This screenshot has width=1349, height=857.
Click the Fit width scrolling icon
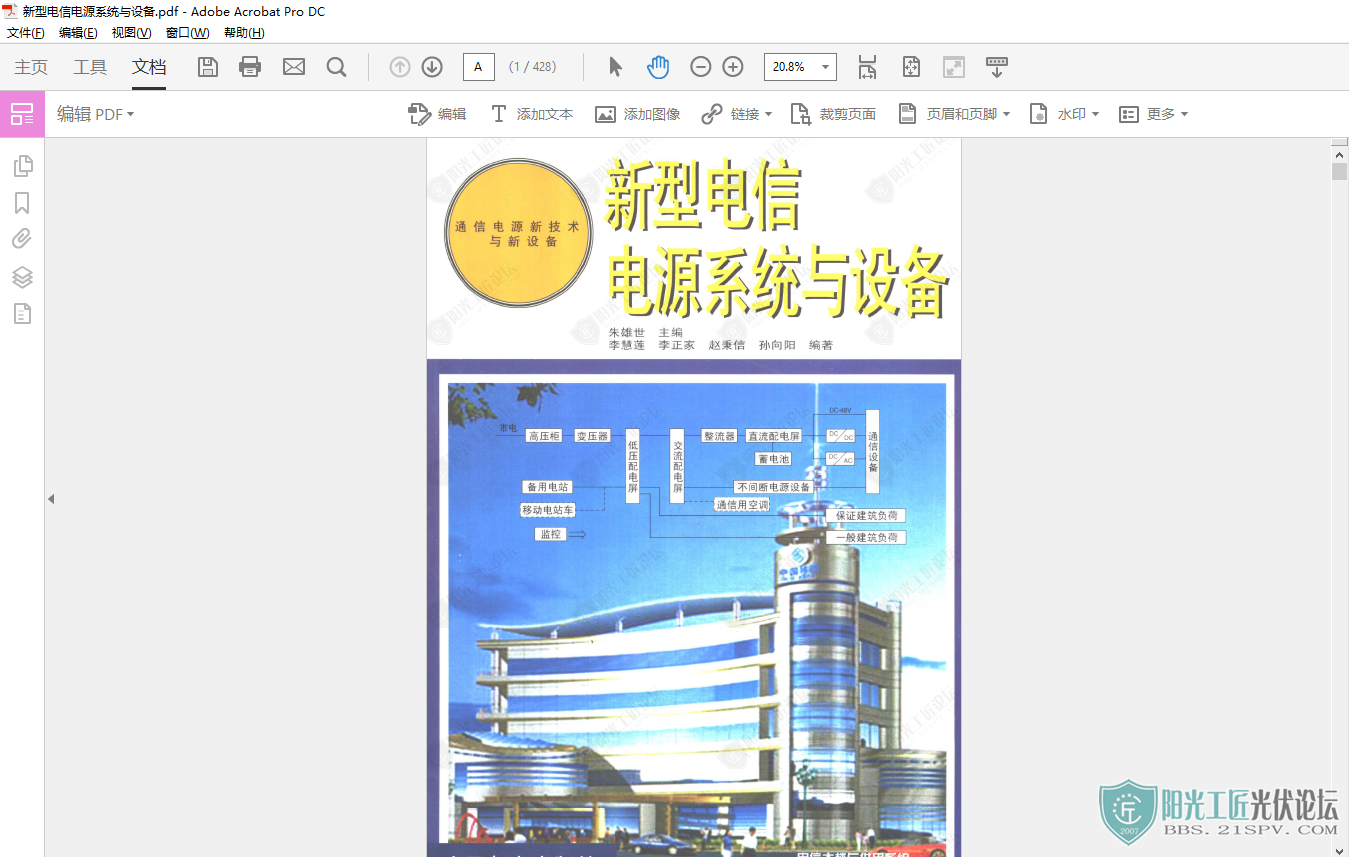point(867,67)
